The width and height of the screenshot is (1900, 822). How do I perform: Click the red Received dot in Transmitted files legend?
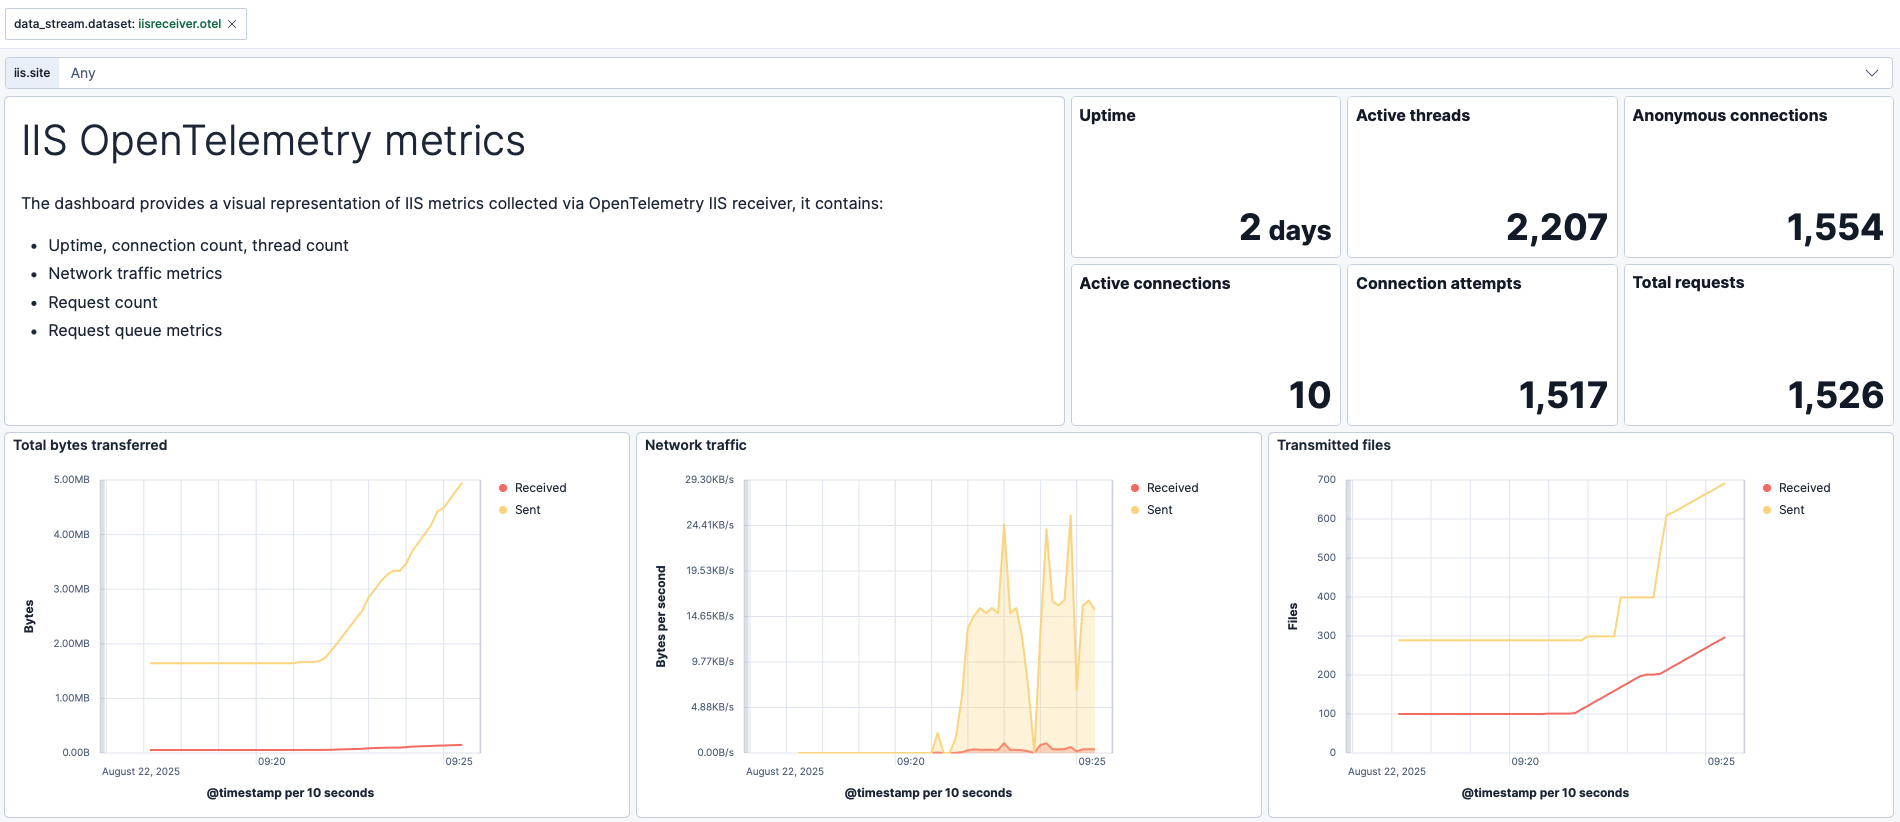(1767, 488)
